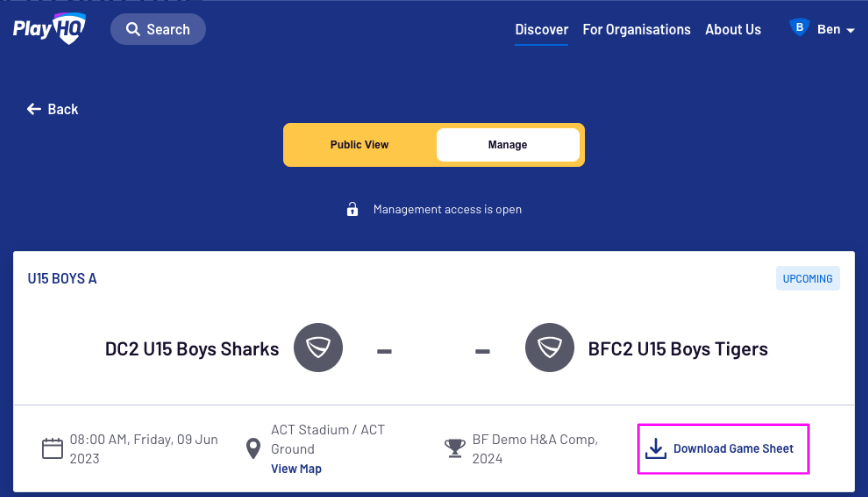
Task: Click the Download Game Sheet button
Action: 723,449
